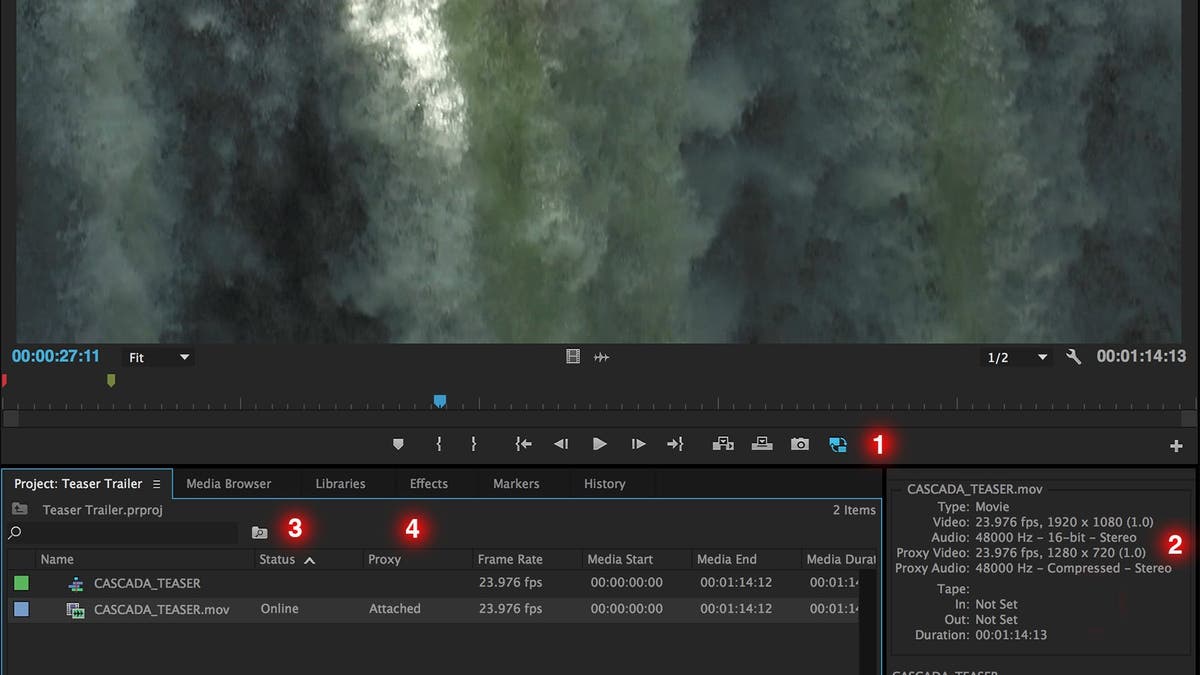Click the Drag Audio Only waveform icon

[603, 356]
